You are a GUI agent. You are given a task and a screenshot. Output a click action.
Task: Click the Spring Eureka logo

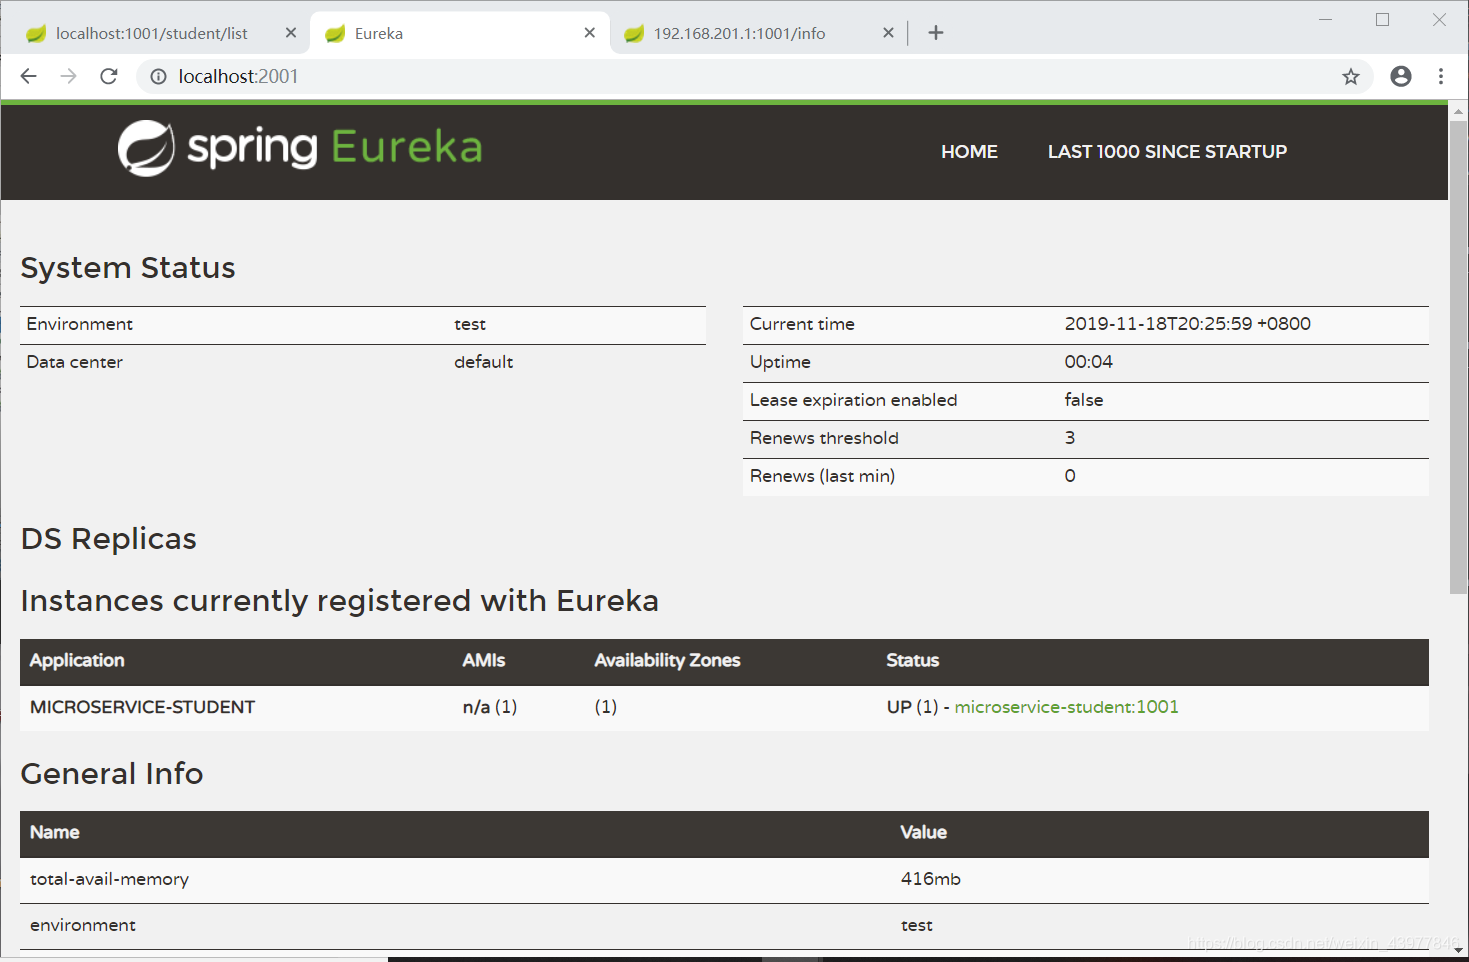coord(300,148)
